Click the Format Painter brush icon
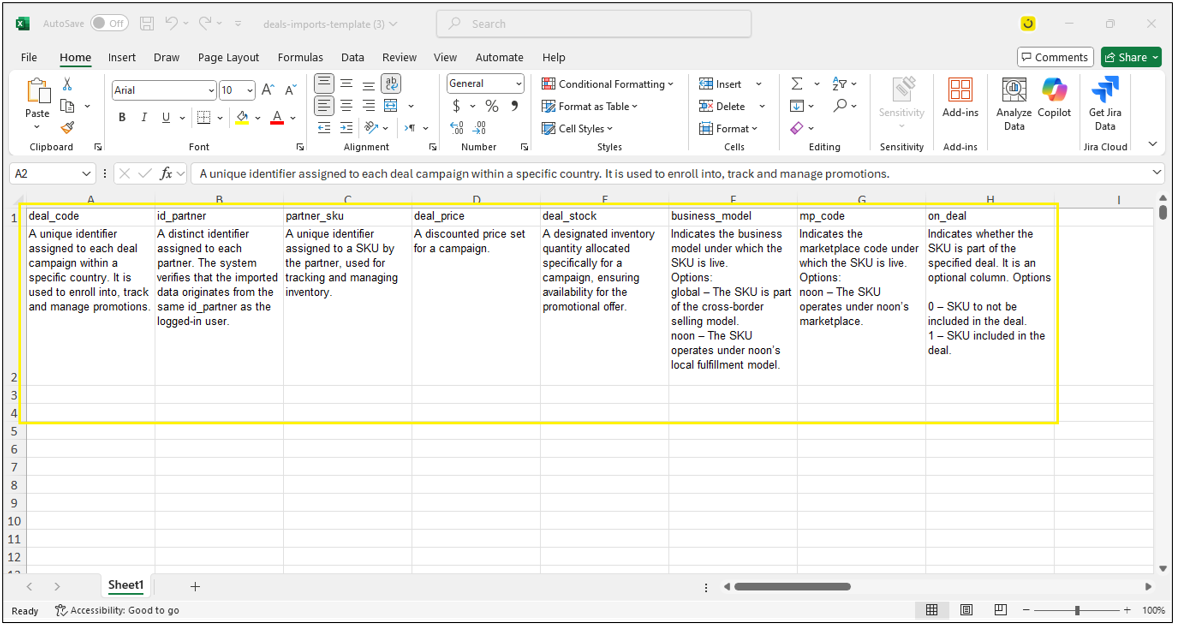 click(67, 128)
